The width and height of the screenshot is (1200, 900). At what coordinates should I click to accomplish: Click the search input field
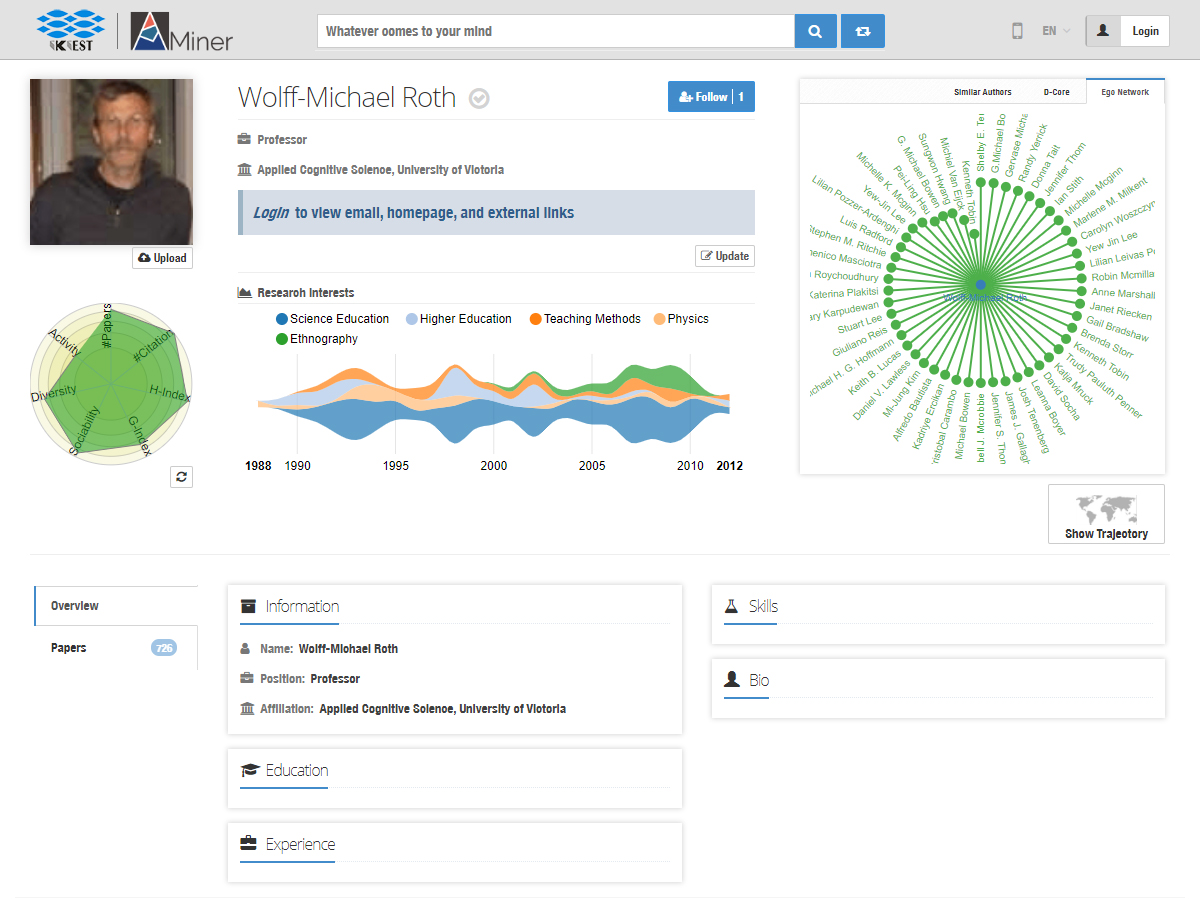tap(555, 31)
